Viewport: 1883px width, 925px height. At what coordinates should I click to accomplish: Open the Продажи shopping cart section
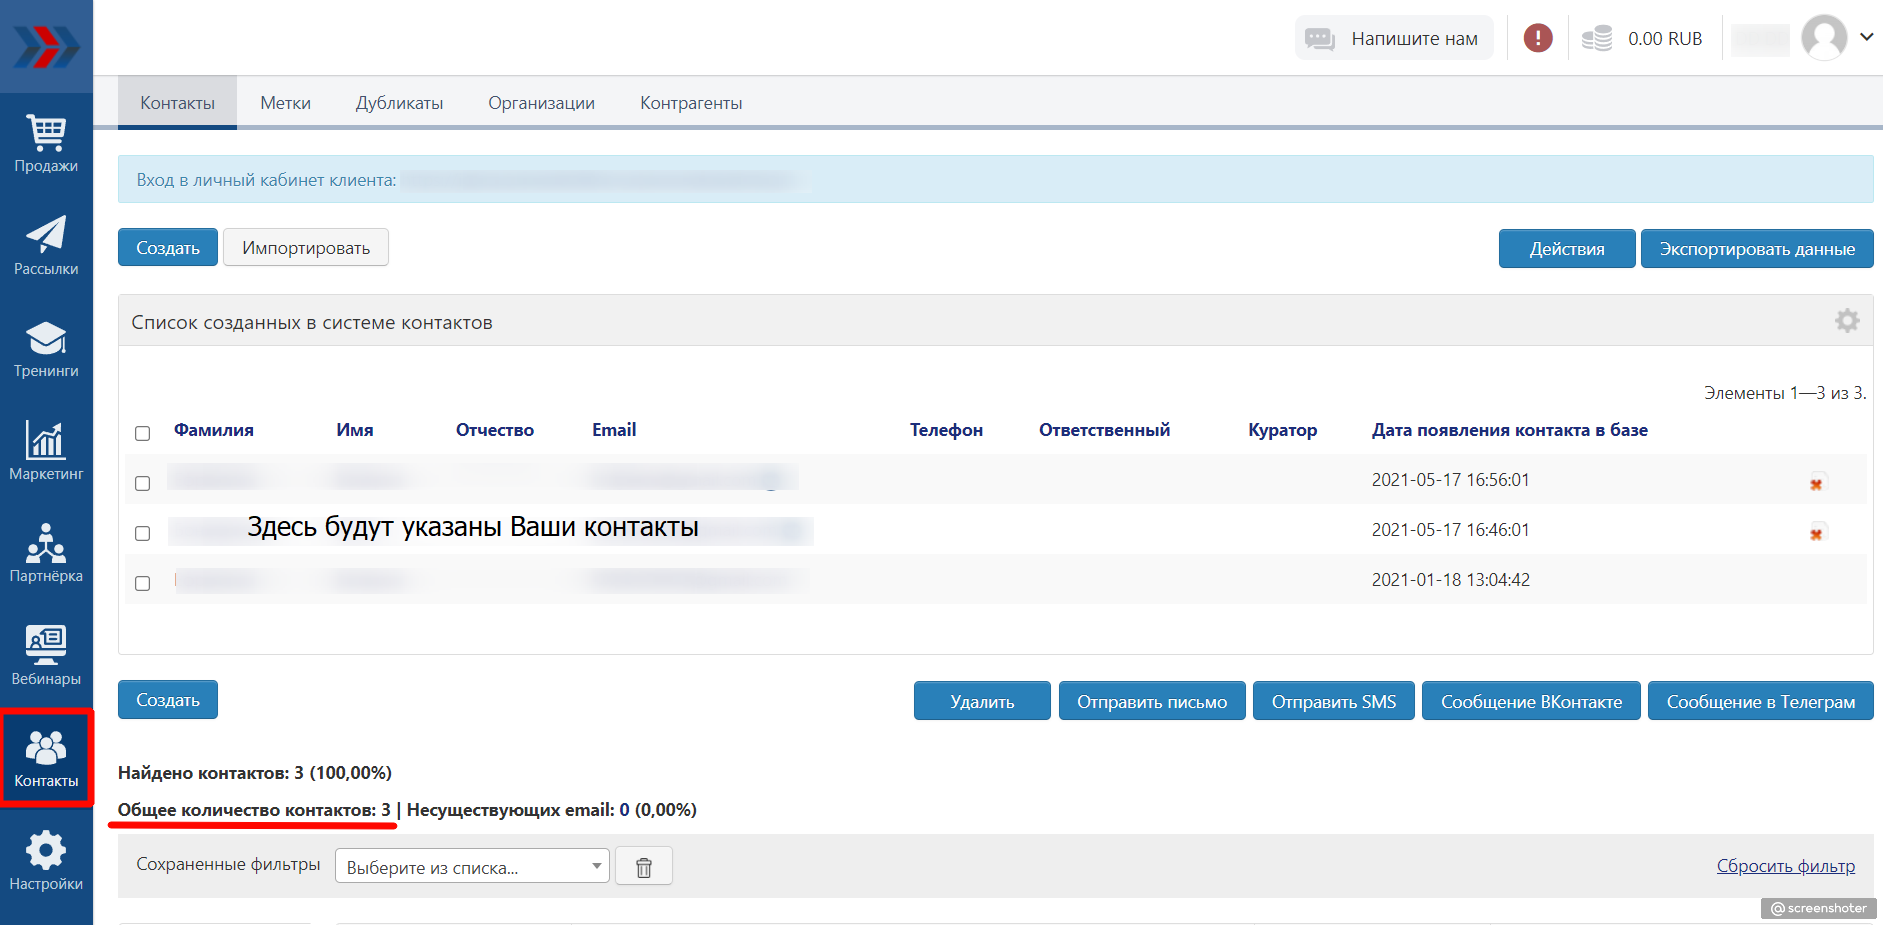46,144
